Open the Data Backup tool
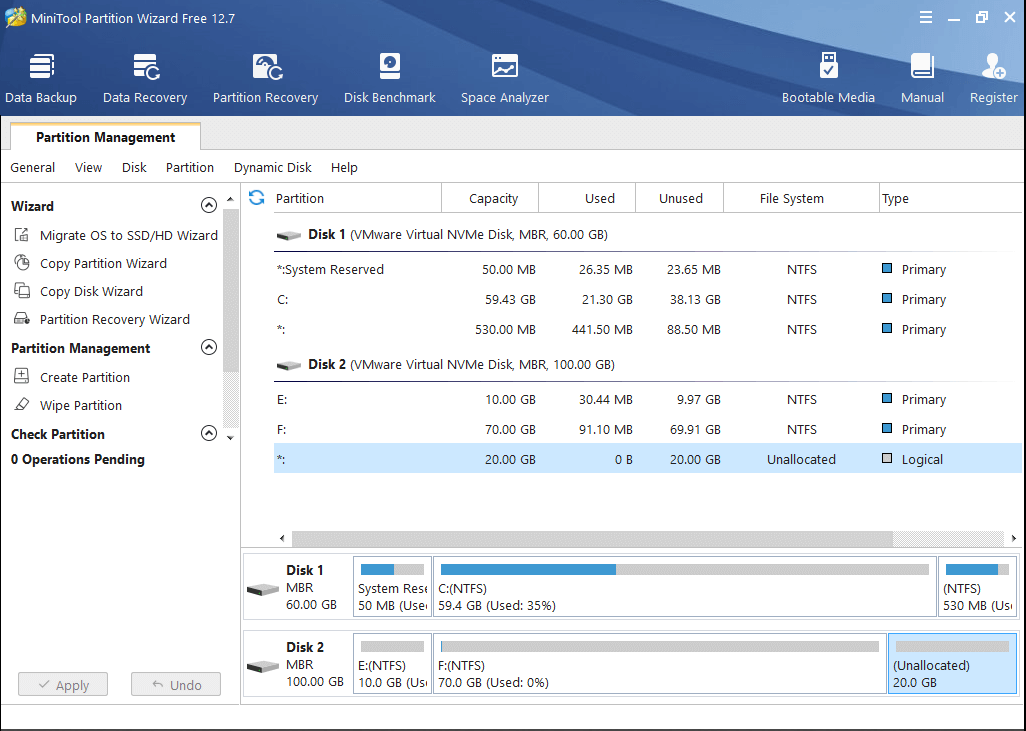Image resolution: width=1026 pixels, height=731 pixels. pos(41,79)
